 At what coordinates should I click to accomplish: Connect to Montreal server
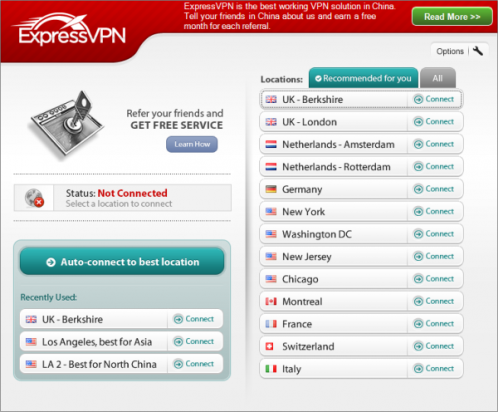tap(434, 301)
